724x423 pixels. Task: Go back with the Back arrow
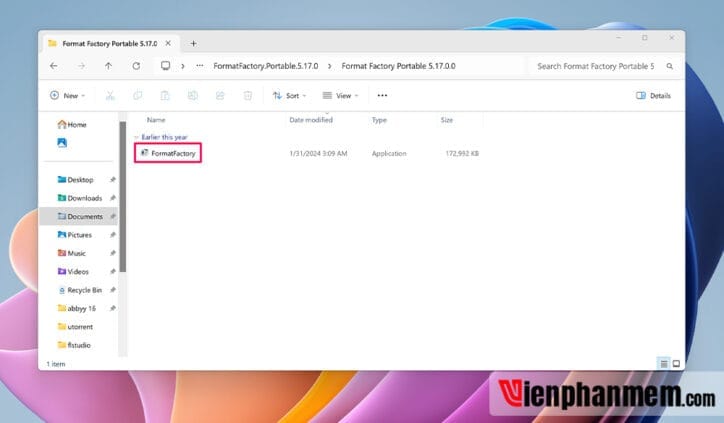click(54, 66)
